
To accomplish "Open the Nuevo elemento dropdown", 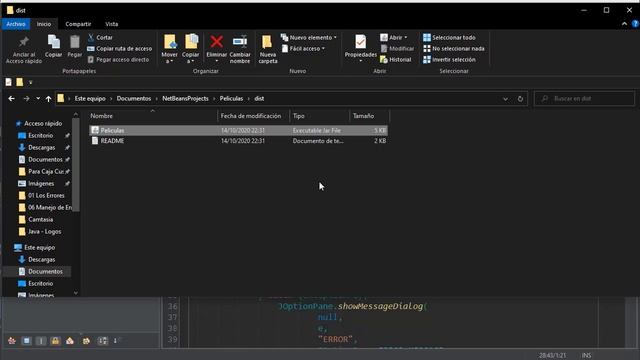I will pos(309,37).
